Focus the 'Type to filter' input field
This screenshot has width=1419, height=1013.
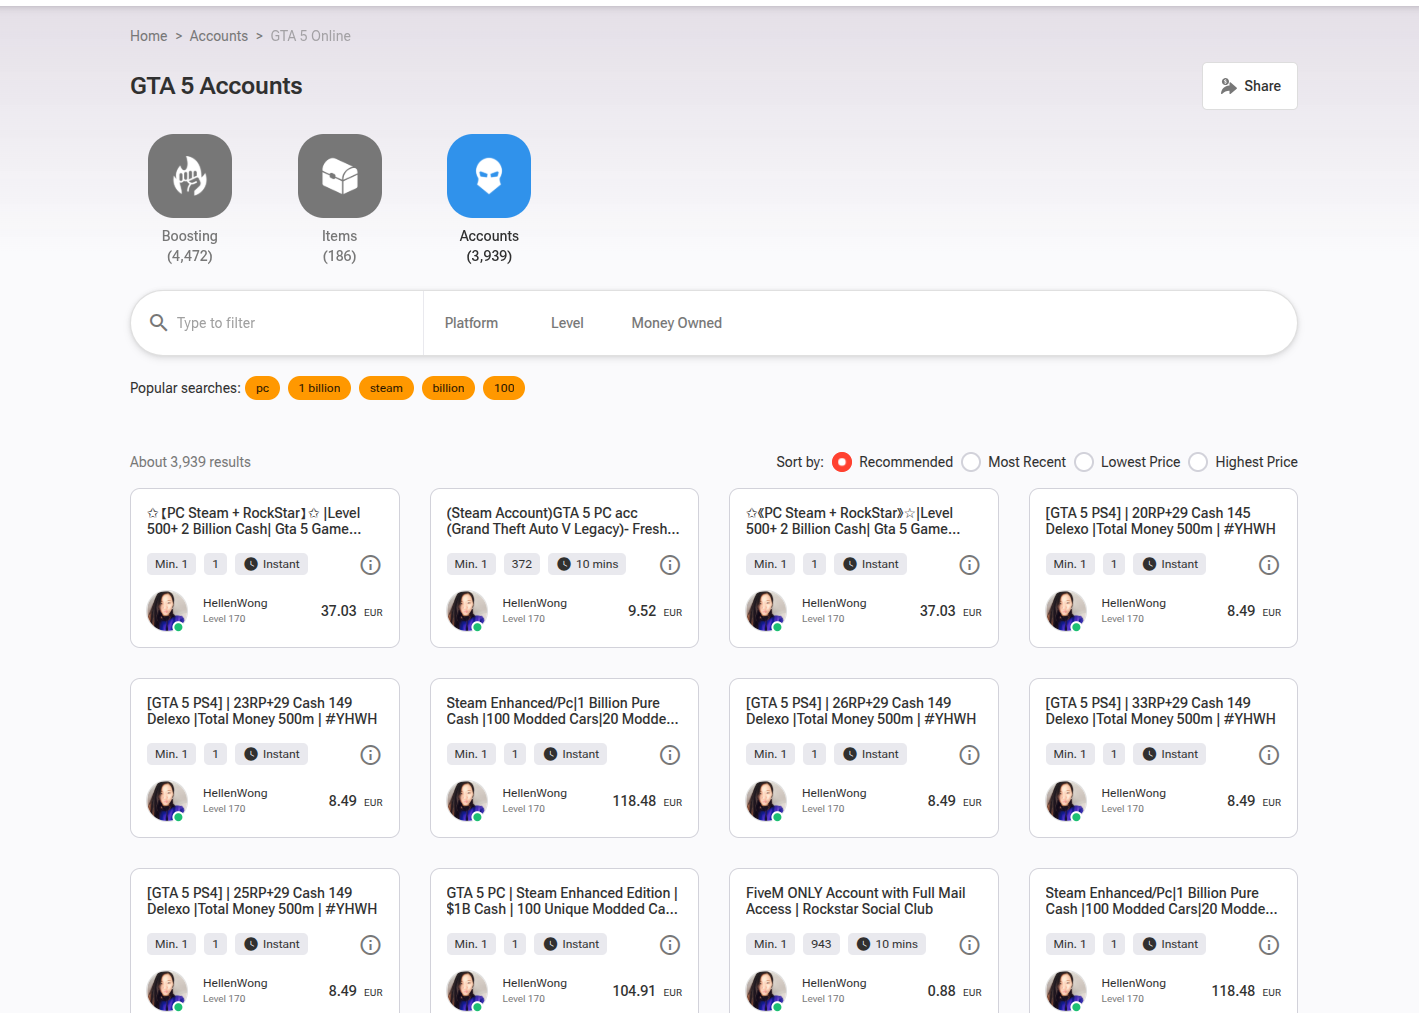pos(290,323)
